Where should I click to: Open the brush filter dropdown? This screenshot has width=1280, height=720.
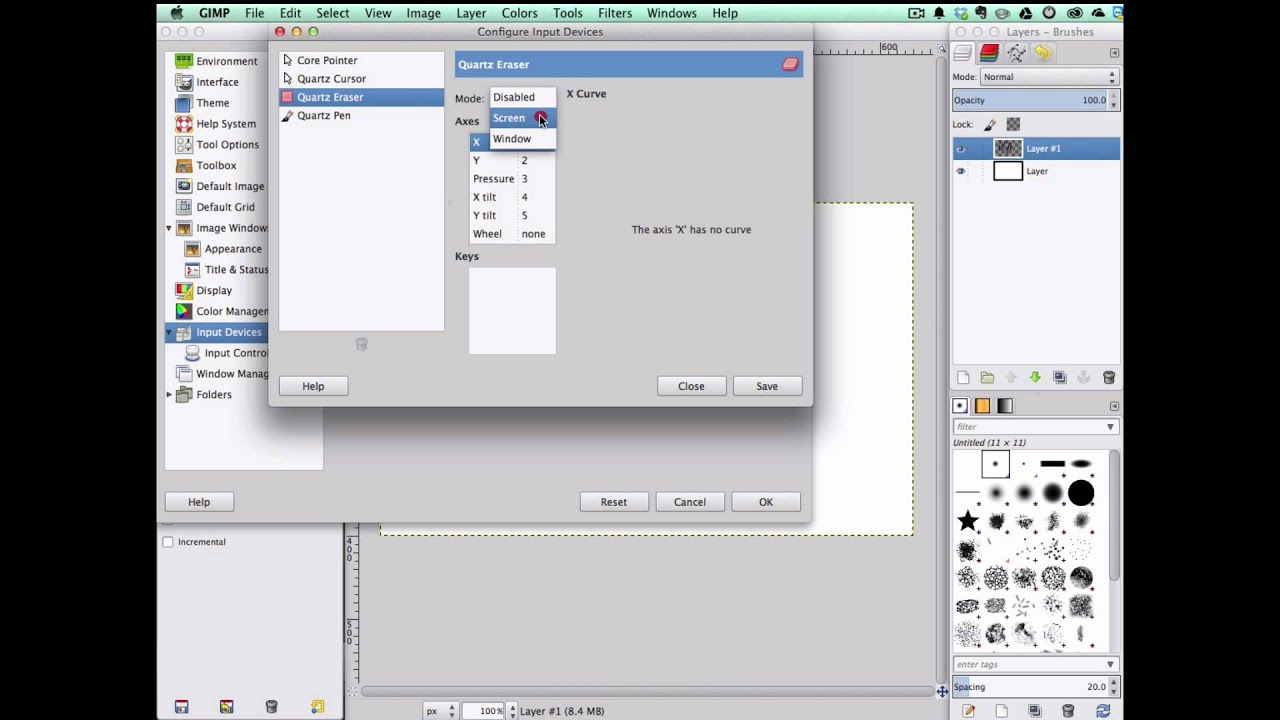pos(1110,427)
